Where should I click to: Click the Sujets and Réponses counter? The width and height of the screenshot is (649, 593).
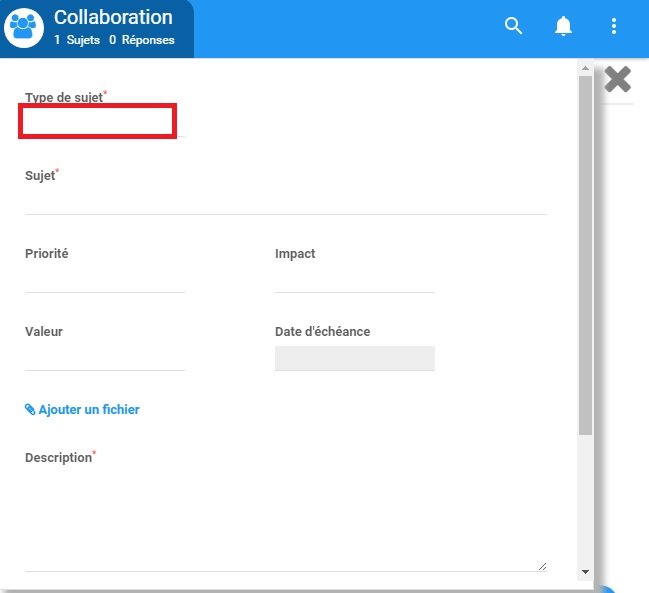(x=114, y=40)
